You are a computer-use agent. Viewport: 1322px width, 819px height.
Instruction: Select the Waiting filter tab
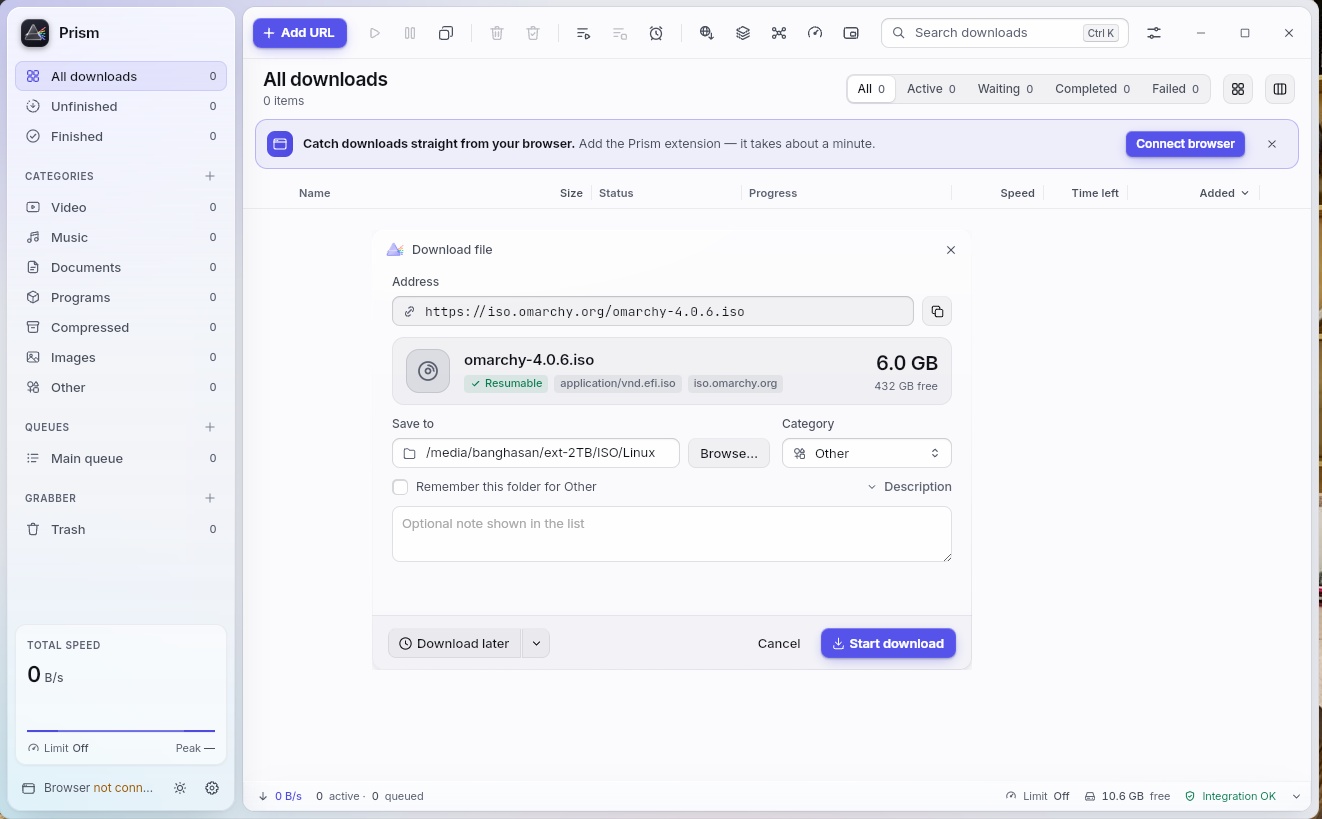click(1005, 89)
